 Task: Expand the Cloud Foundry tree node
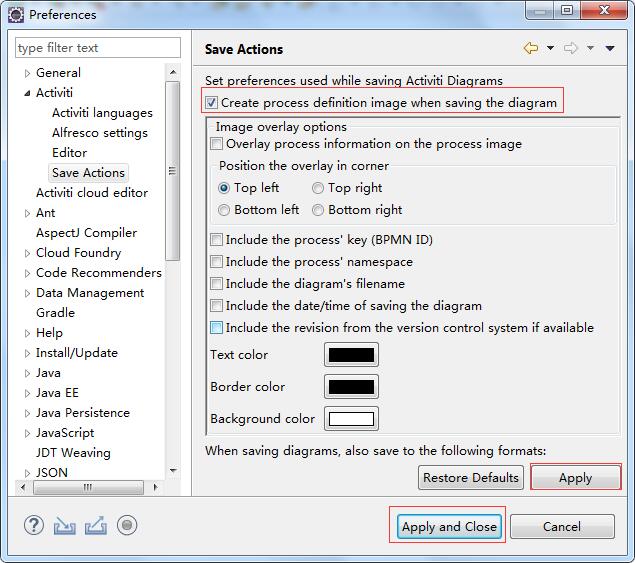tap(27, 253)
